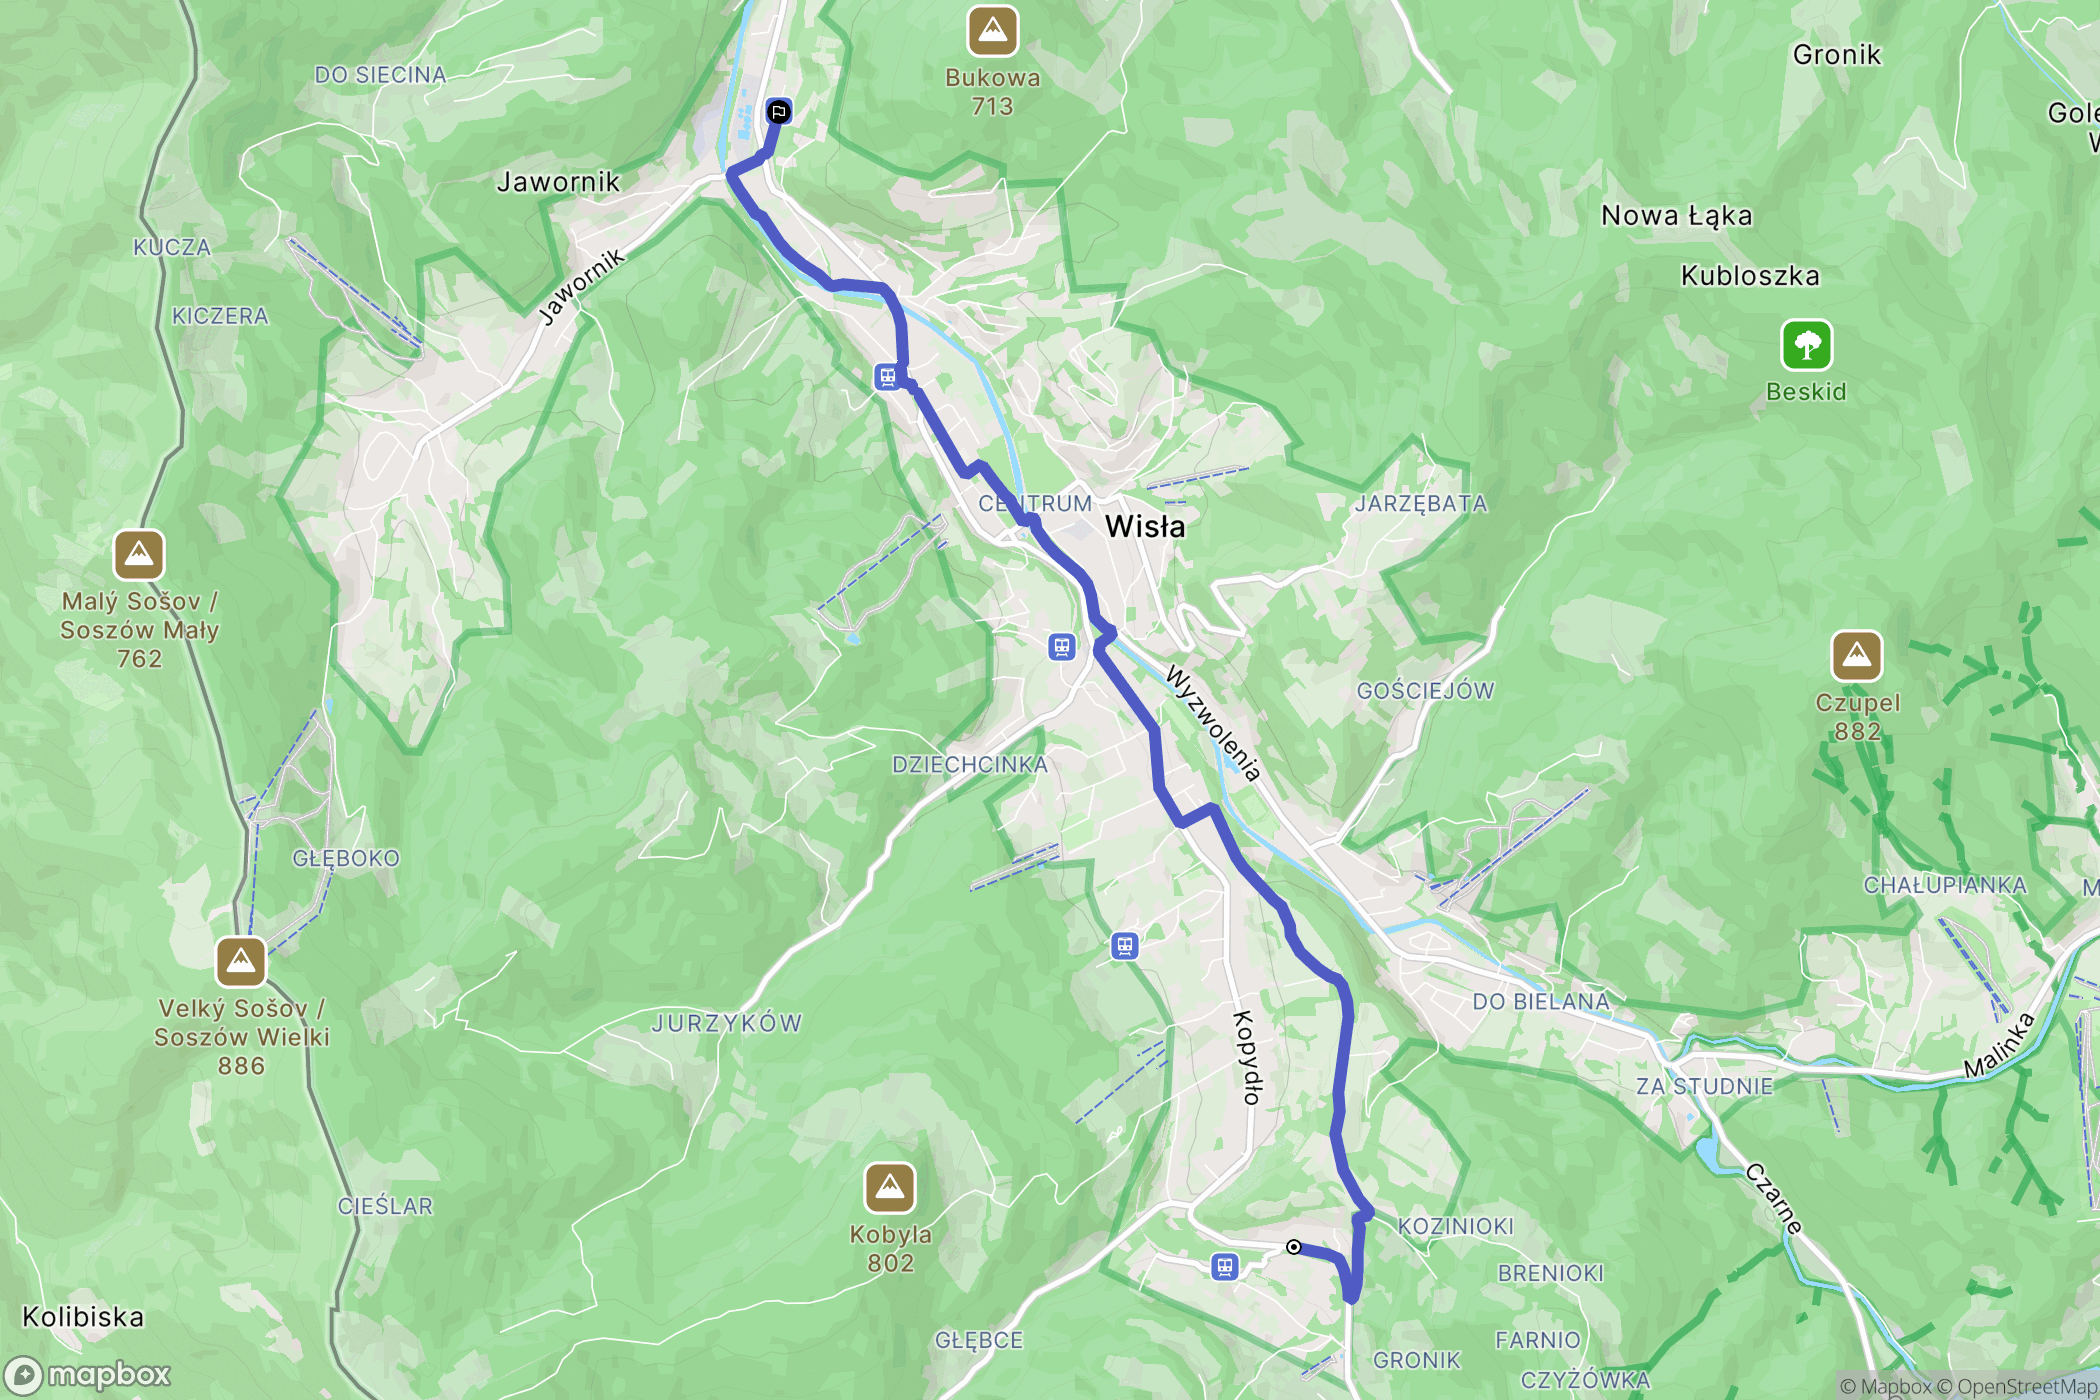Click the Velký Sošov peak icon
Image resolution: width=2100 pixels, height=1400 pixels.
pos(241,962)
